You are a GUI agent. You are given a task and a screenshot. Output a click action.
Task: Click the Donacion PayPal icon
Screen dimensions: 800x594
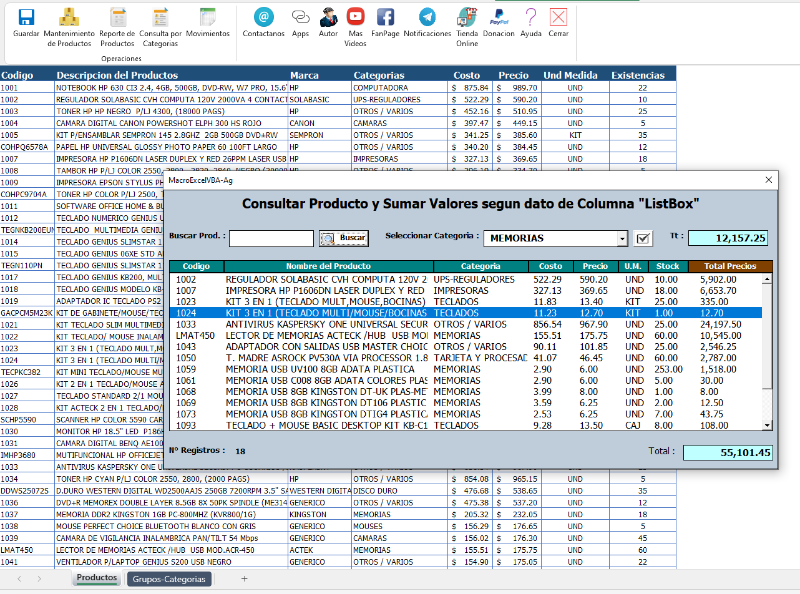point(498,17)
